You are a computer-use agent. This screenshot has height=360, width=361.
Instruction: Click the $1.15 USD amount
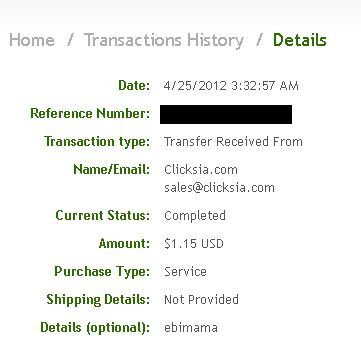[194, 244]
